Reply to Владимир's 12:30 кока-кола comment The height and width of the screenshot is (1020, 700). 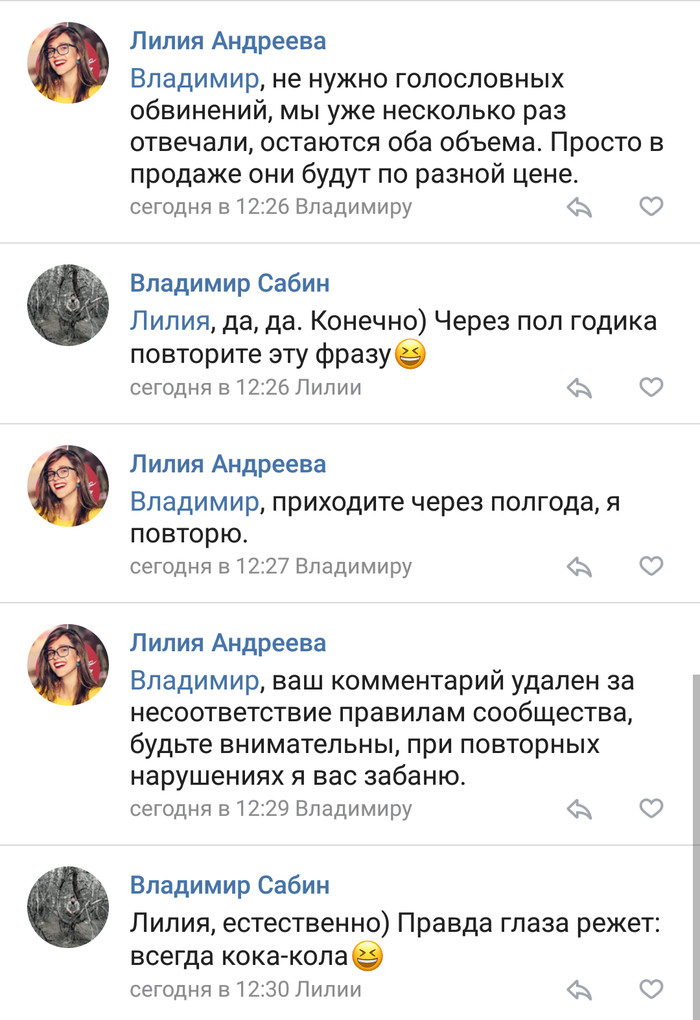580,989
